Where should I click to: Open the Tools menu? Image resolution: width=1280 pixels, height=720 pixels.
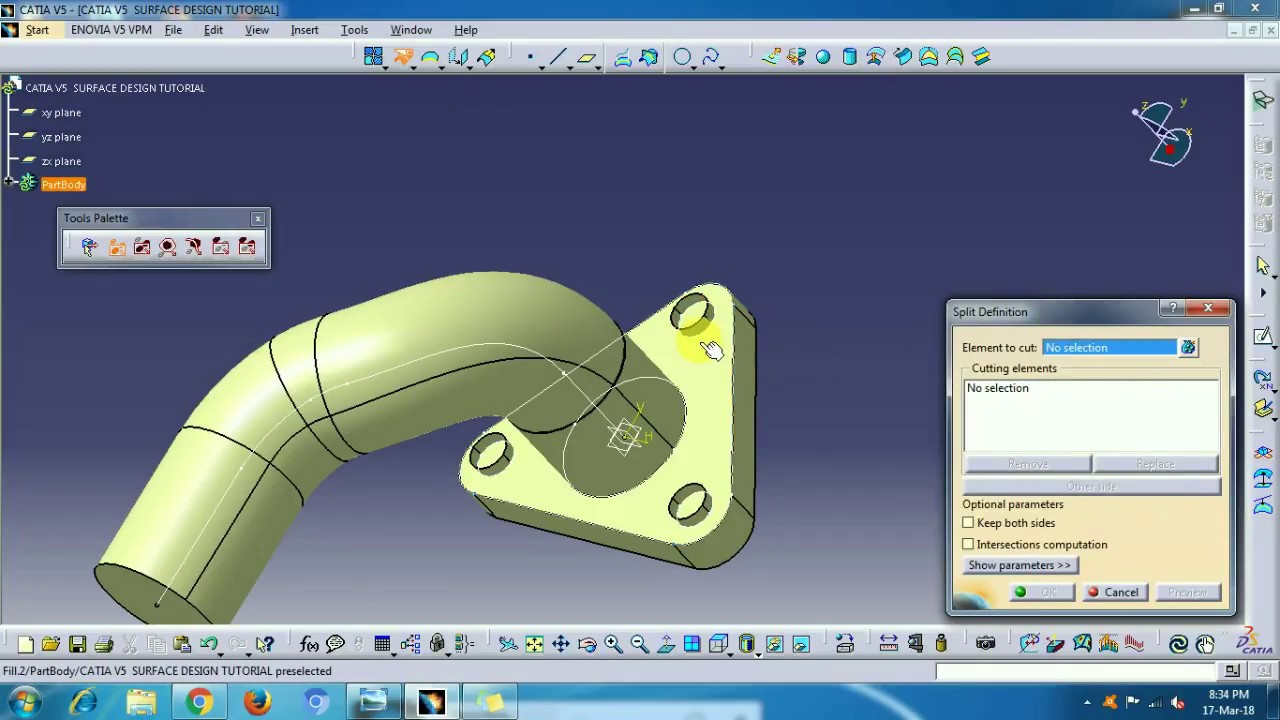coord(354,30)
